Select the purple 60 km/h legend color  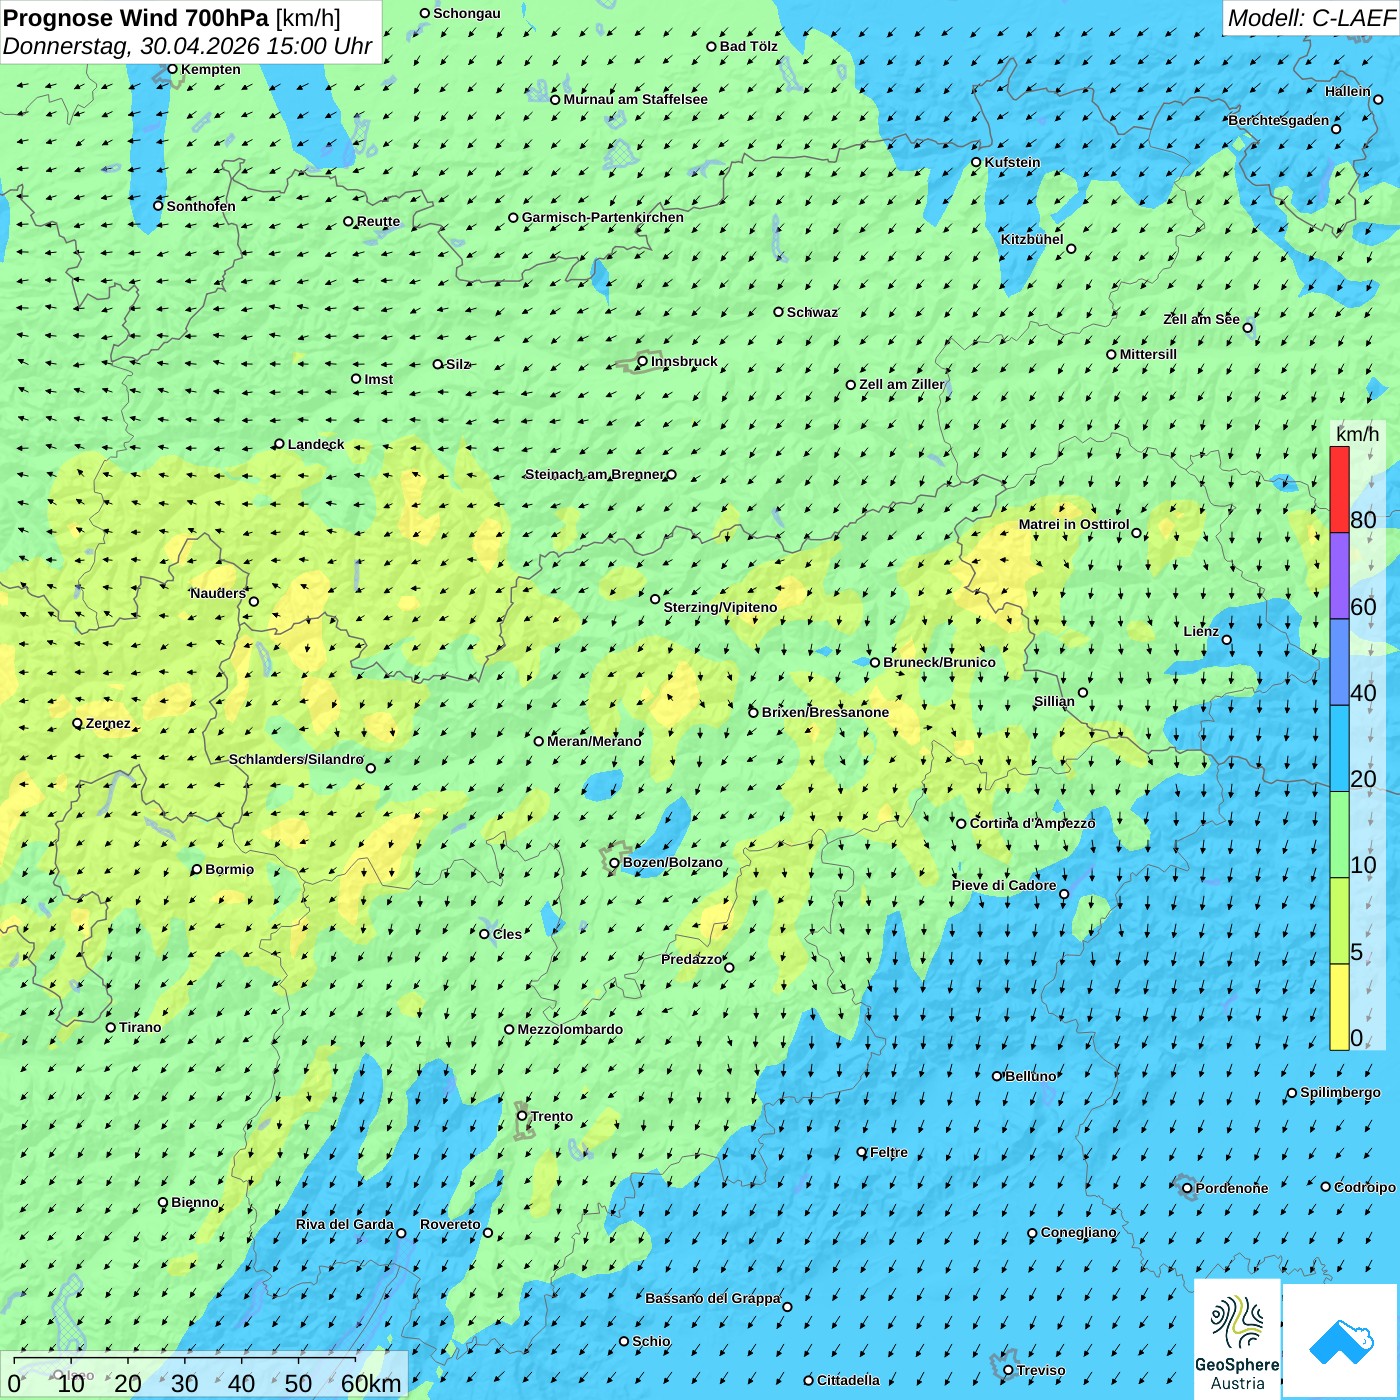1339,576
